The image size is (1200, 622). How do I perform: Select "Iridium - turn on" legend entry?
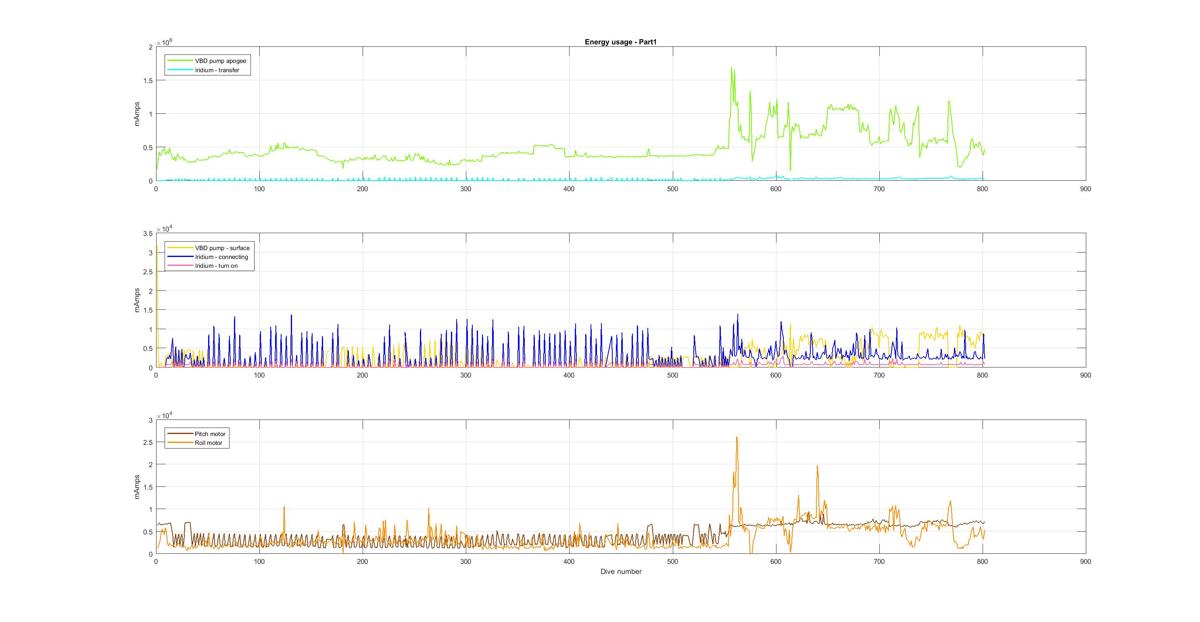pos(218,265)
